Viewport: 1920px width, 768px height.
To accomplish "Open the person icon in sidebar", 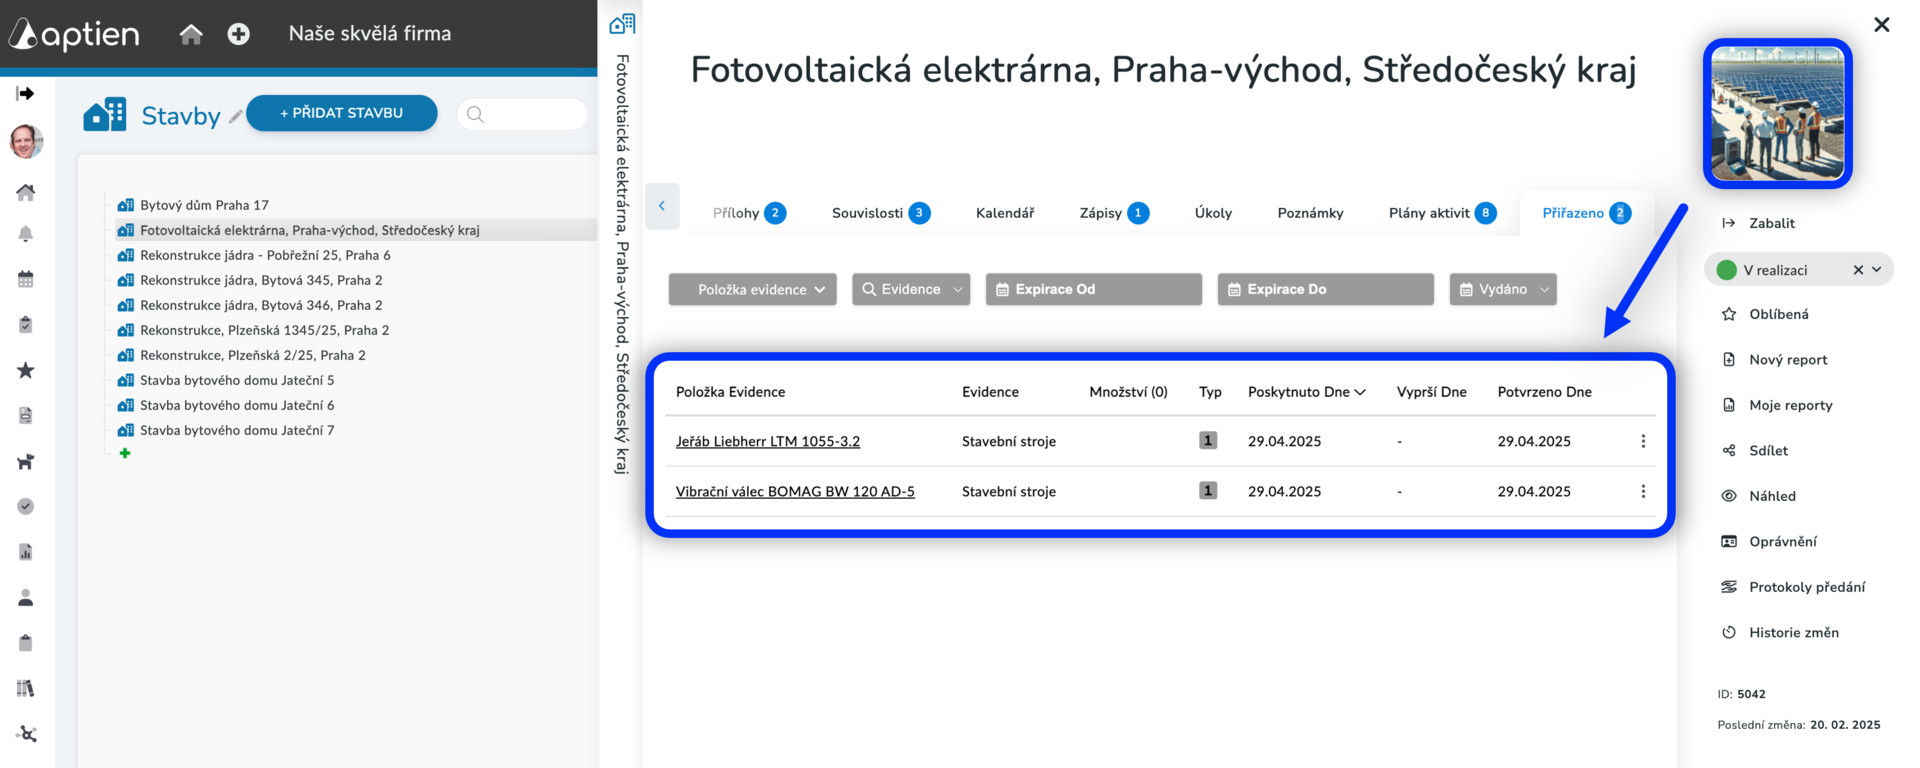I will coord(26,597).
